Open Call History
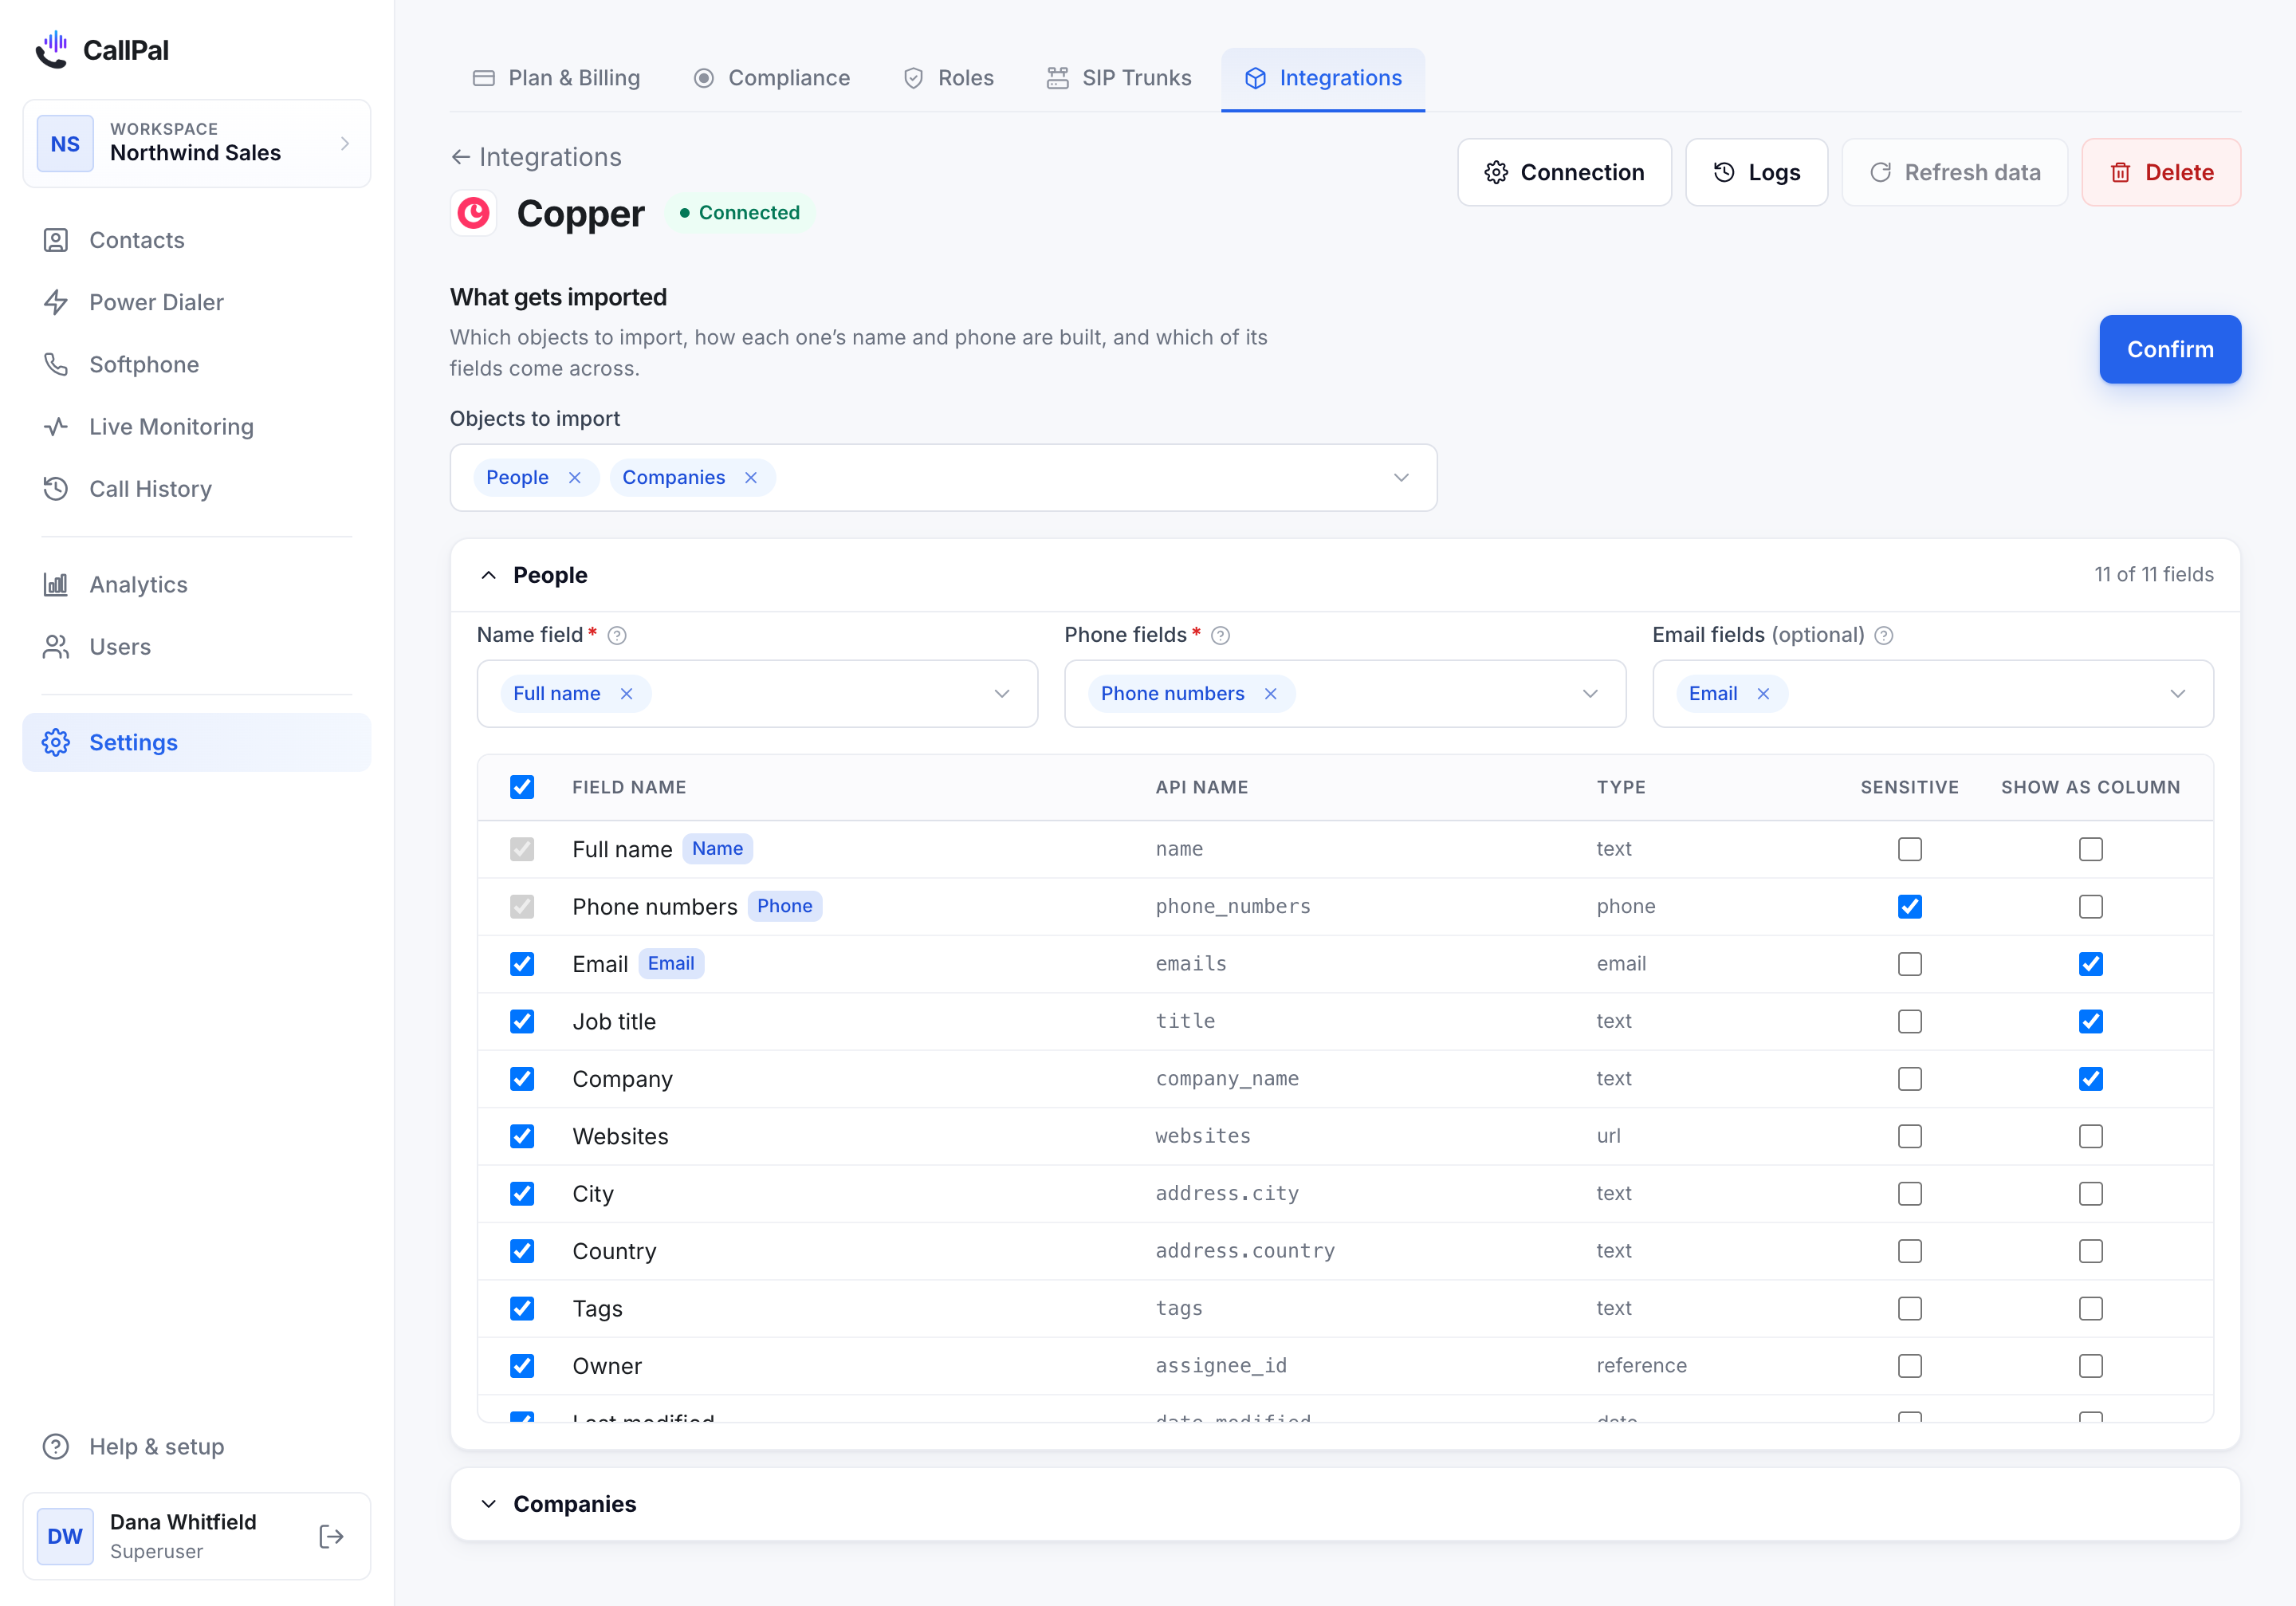The height and width of the screenshot is (1606, 2296). 196,489
